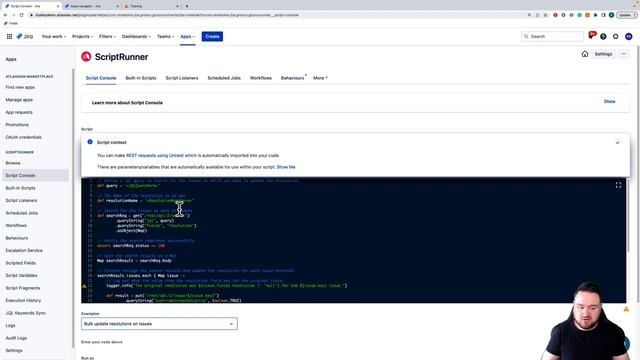Open the notifications bell icon
This screenshot has height=360, width=640.
591,36
